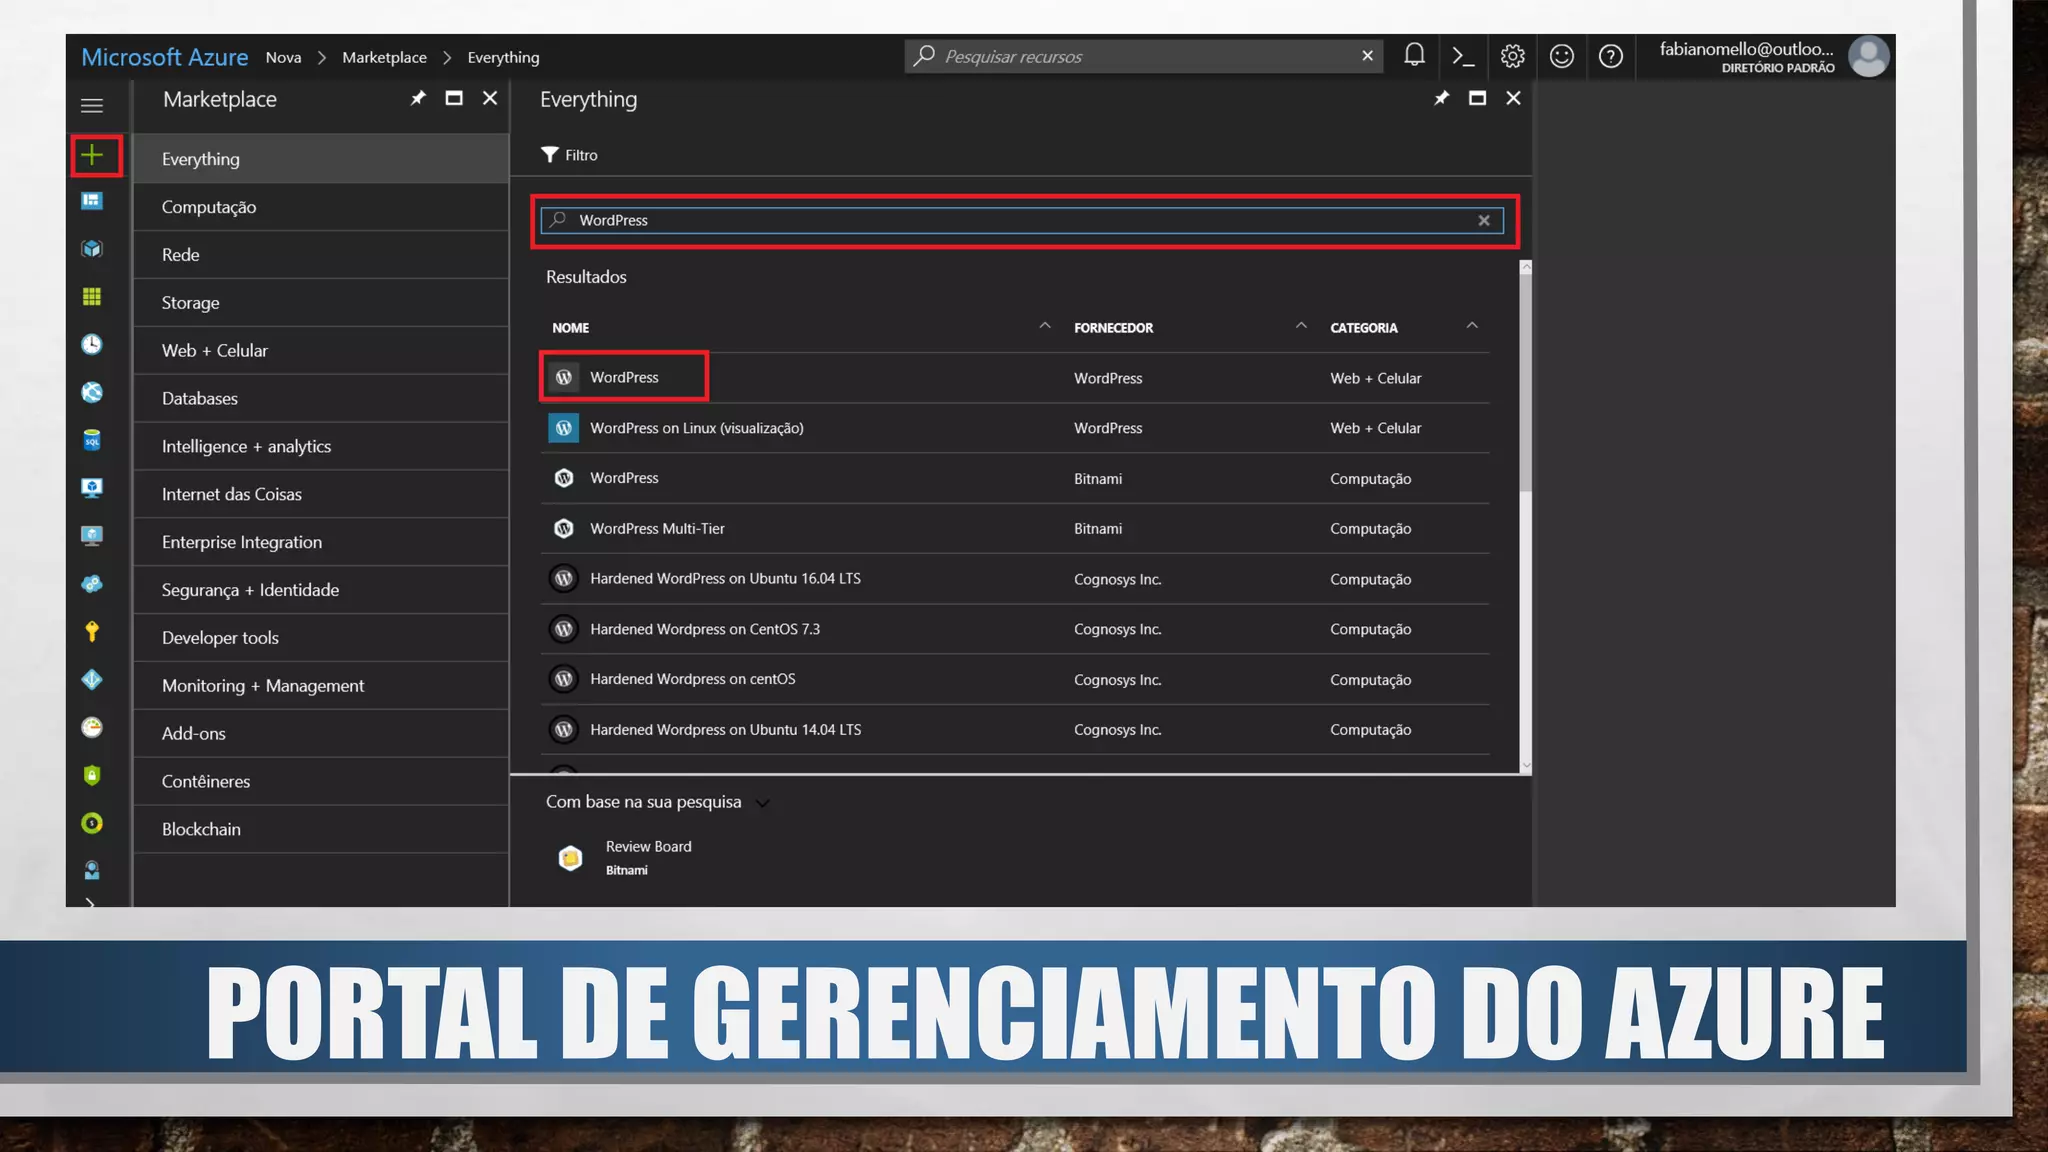The height and width of the screenshot is (1152, 2048).
Task: Sort results by FORNECEDOR column arrow
Action: 1301,326
